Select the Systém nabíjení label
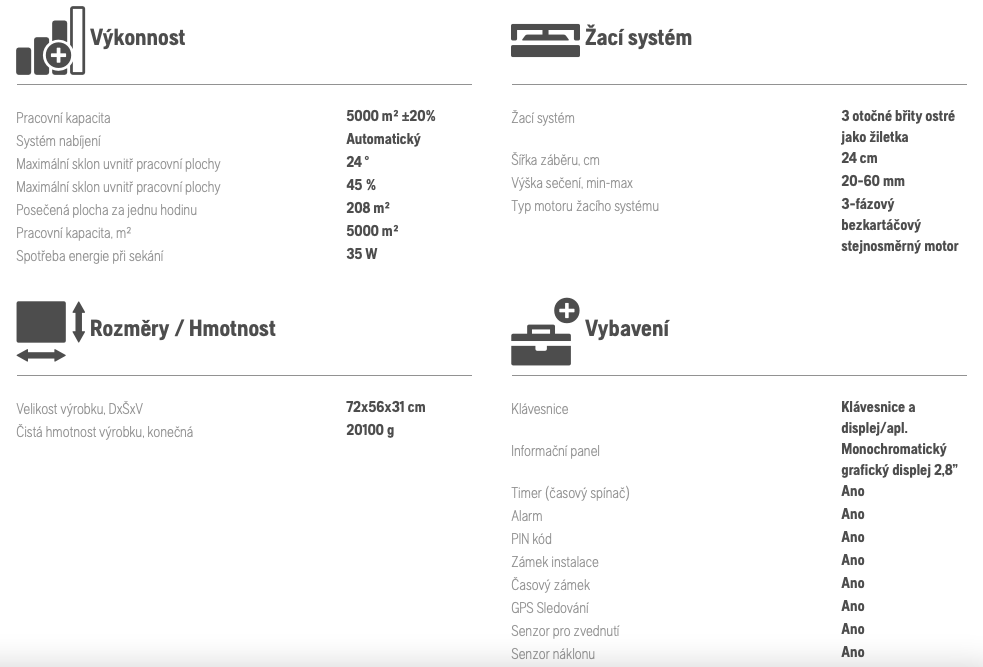The image size is (983, 667). point(58,141)
